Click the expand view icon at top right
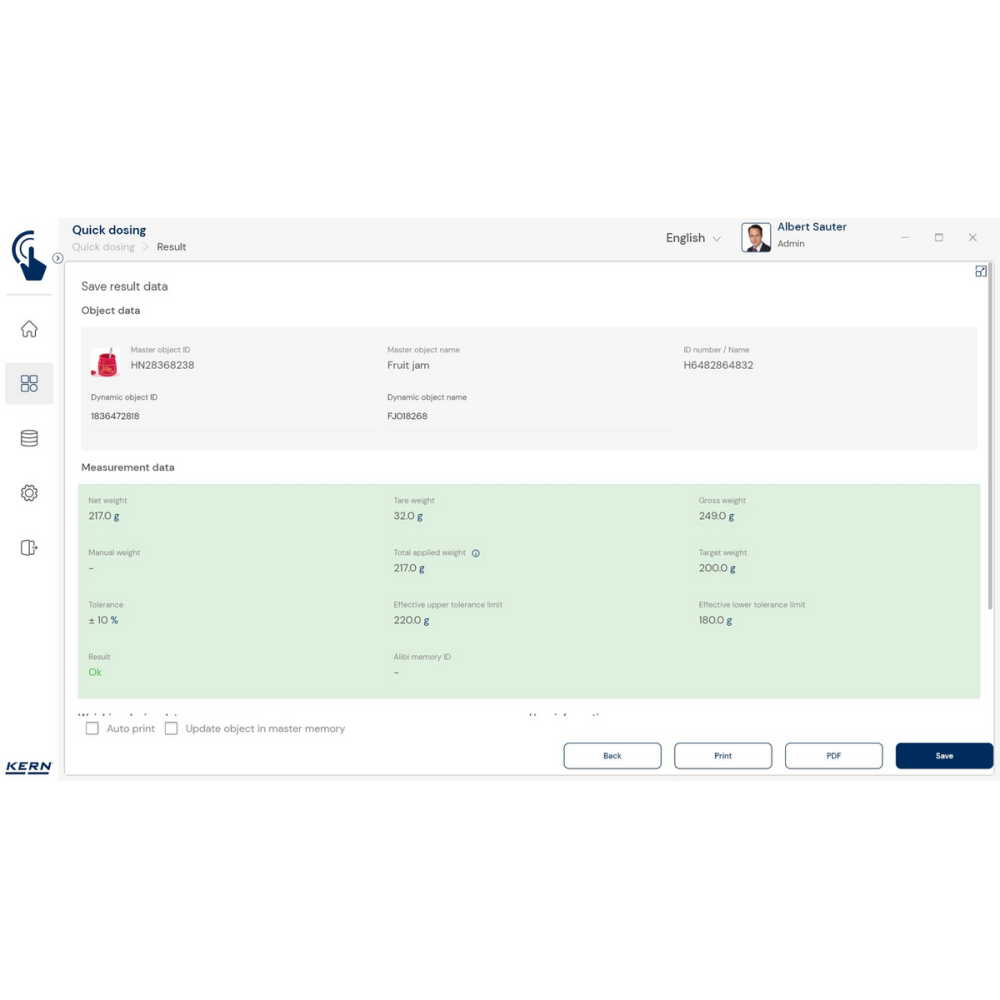1000x1000 pixels. point(981,271)
